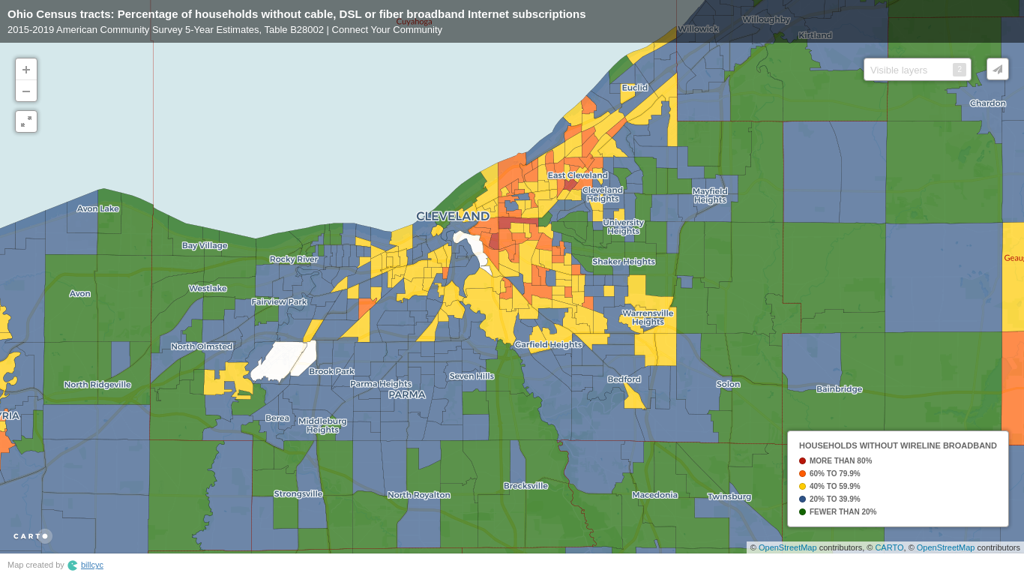Viewport: 1024px width, 576px height.
Task: Toggle fullscreen map view
Action: tap(26, 121)
